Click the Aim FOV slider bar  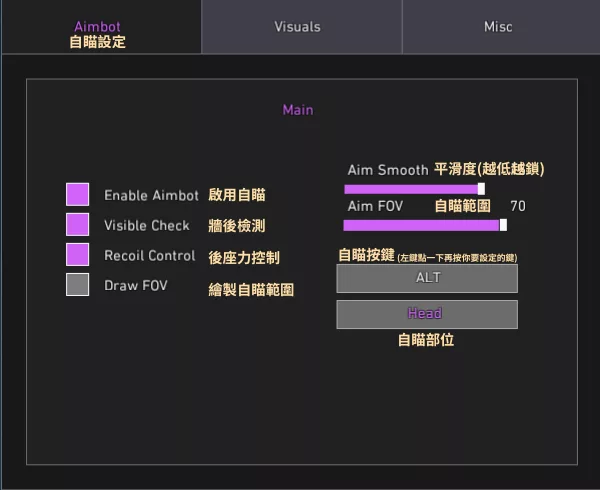[x=420, y=225]
